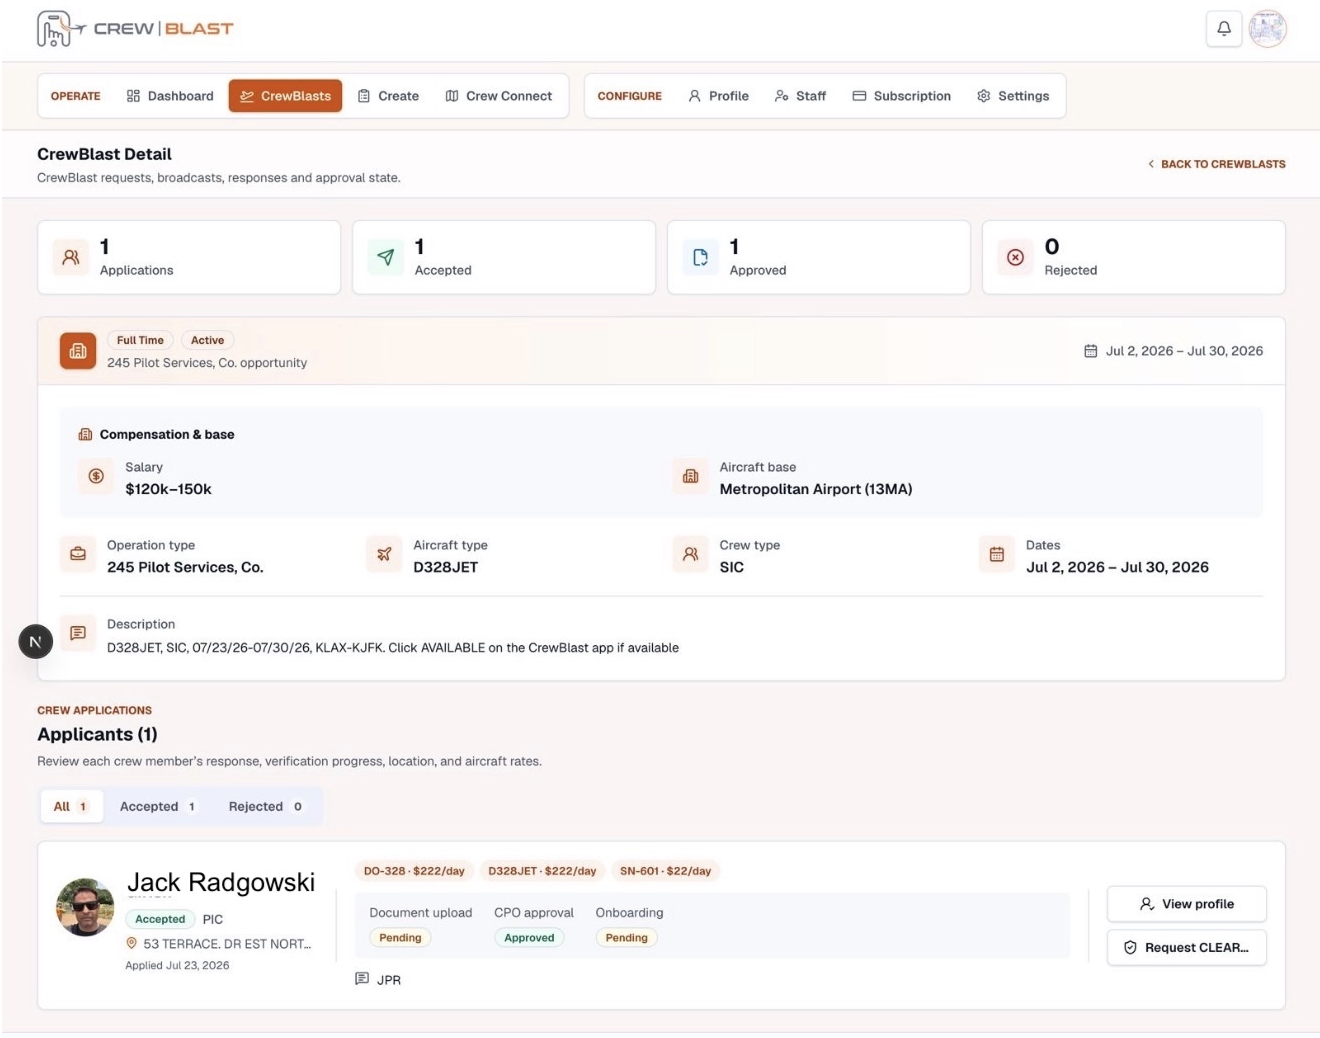
Task: Open the Dashboard tab
Action: [x=170, y=96]
